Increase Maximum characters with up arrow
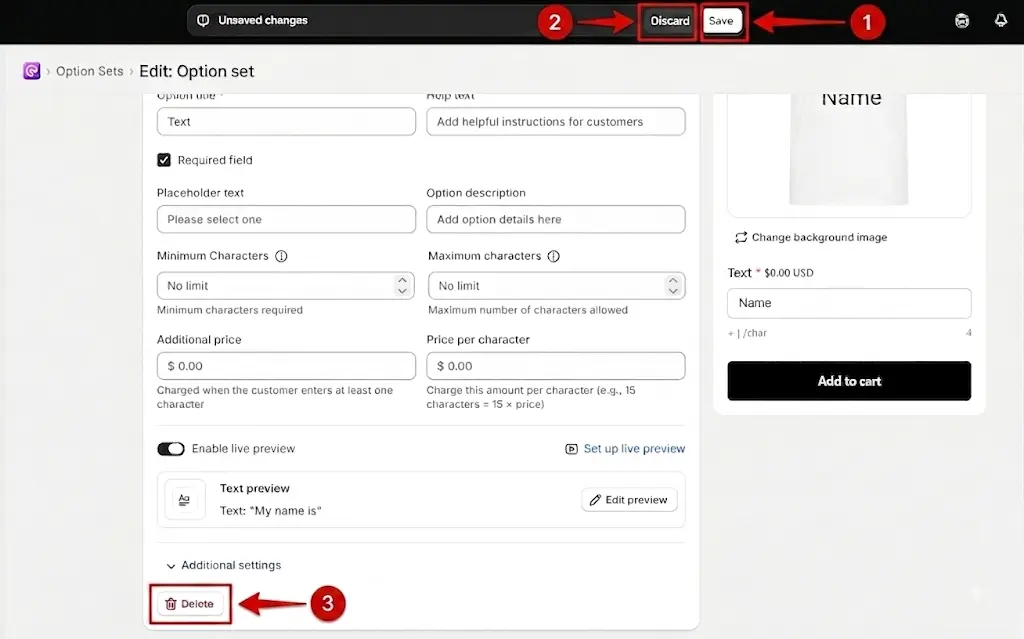 point(673,280)
